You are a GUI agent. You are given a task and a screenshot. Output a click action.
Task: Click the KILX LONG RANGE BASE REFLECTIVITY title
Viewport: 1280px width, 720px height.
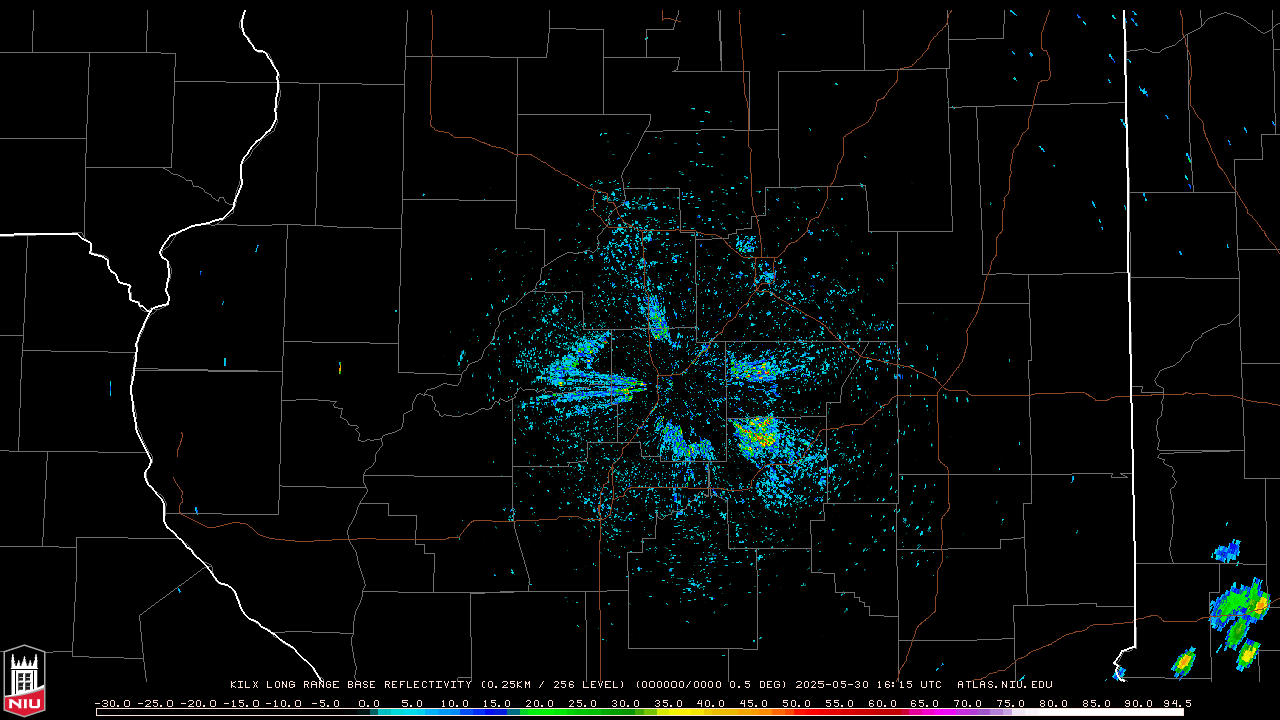point(350,685)
